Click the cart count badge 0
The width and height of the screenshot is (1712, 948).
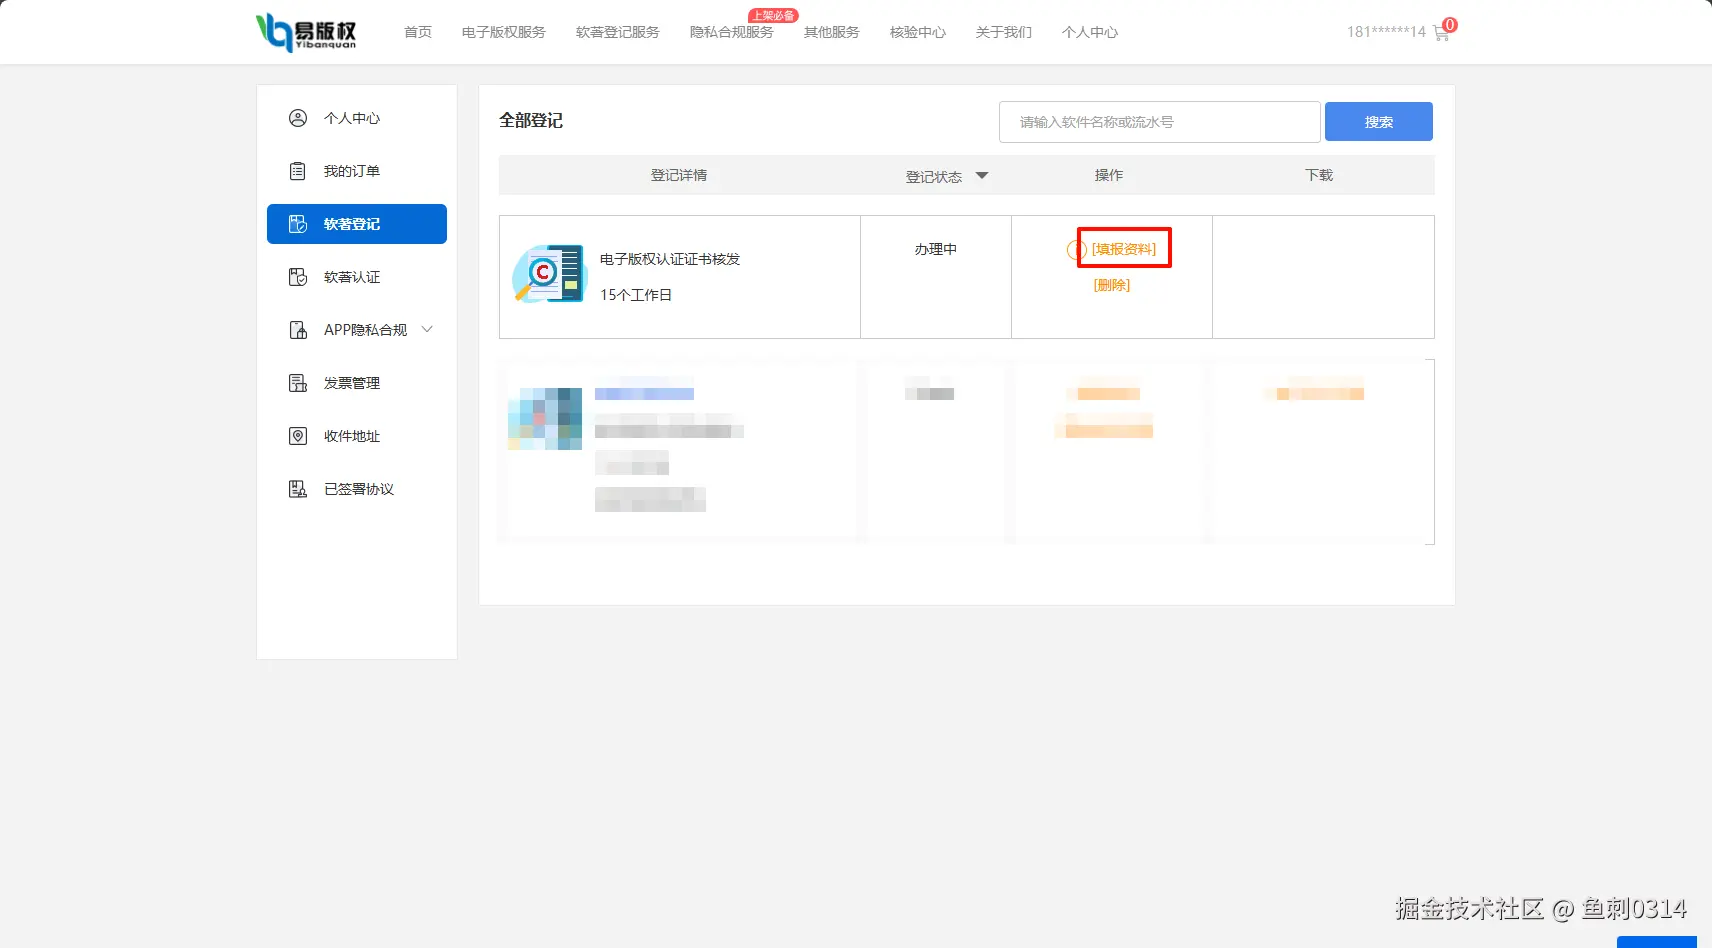pyautogui.click(x=1450, y=24)
